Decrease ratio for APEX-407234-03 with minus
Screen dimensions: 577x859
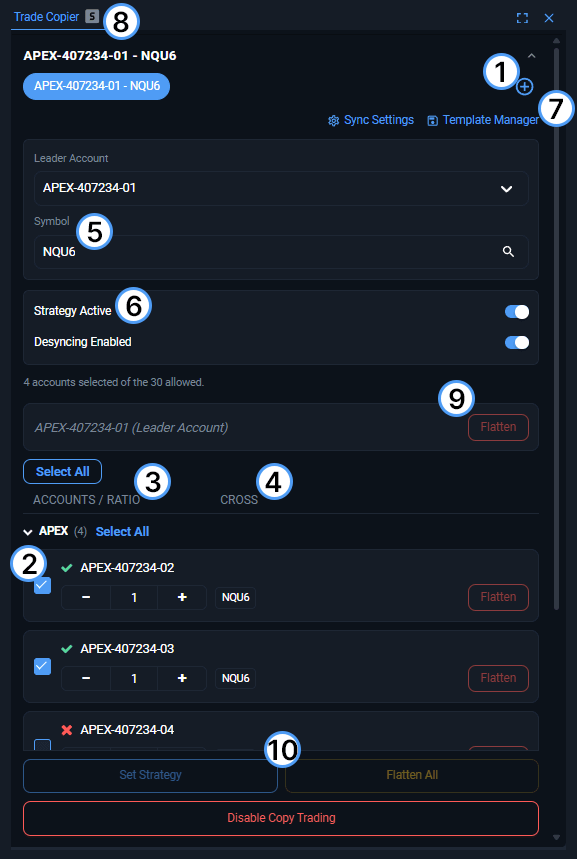tap(86, 678)
